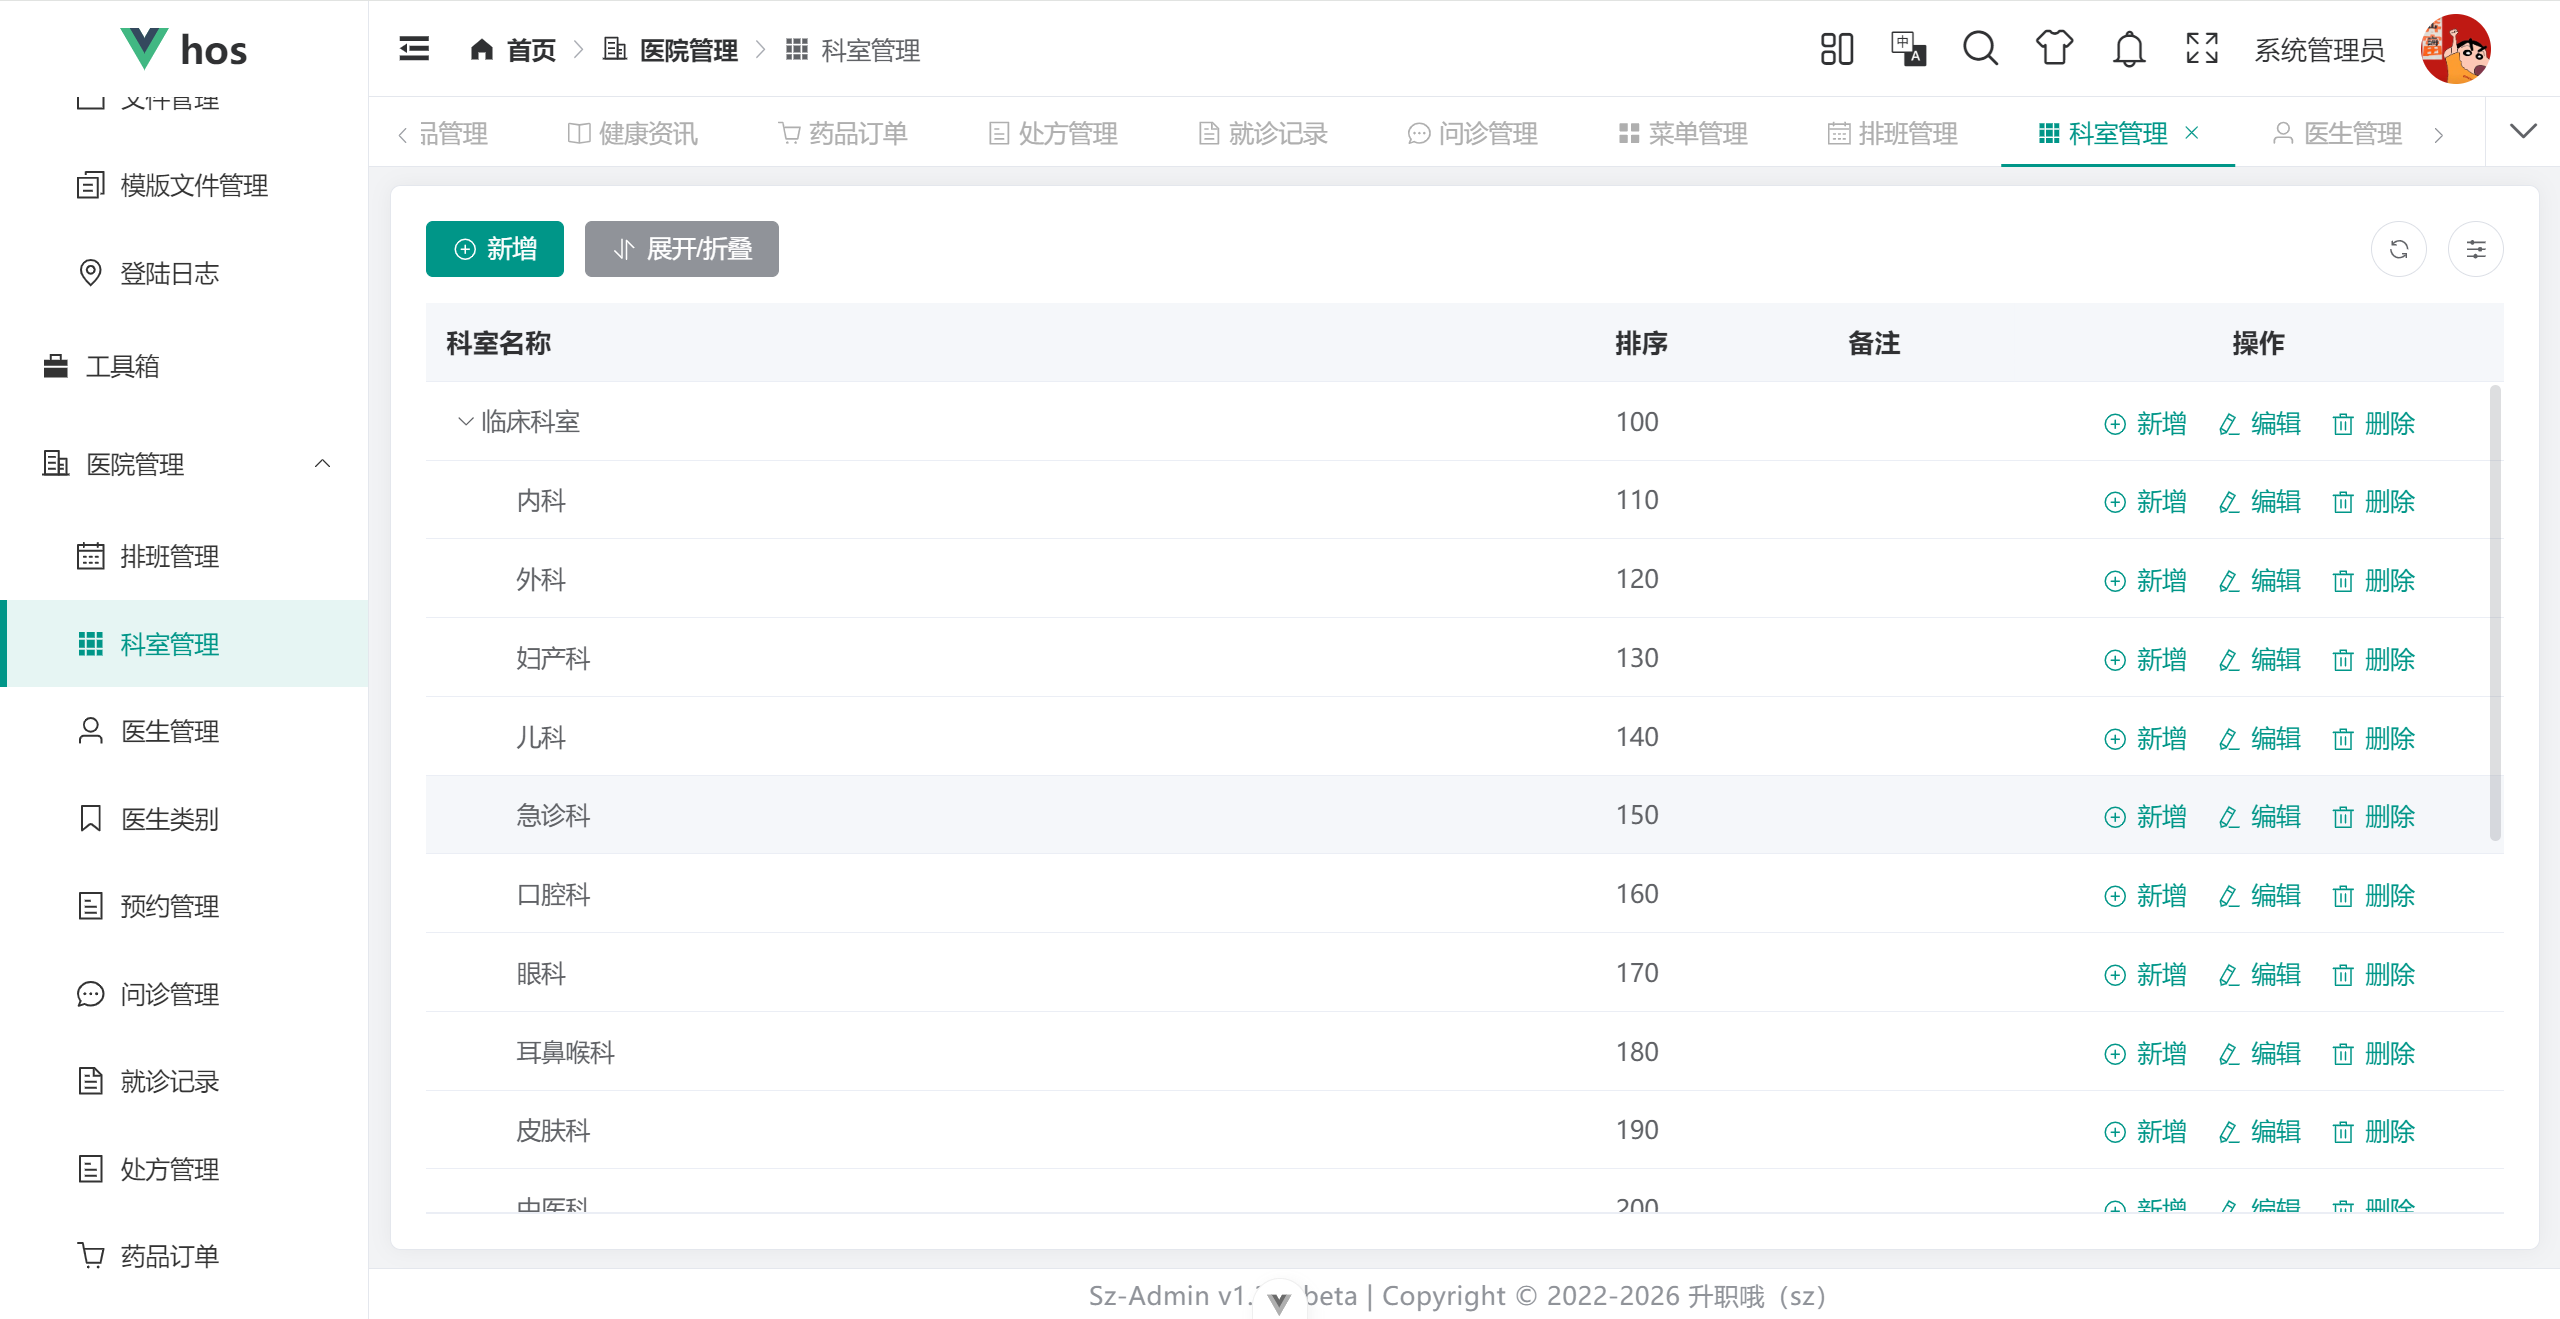This screenshot has width=2560, height=1319.
Task: Select 医生类别 in the sidebar
Action: coord(169,819)
